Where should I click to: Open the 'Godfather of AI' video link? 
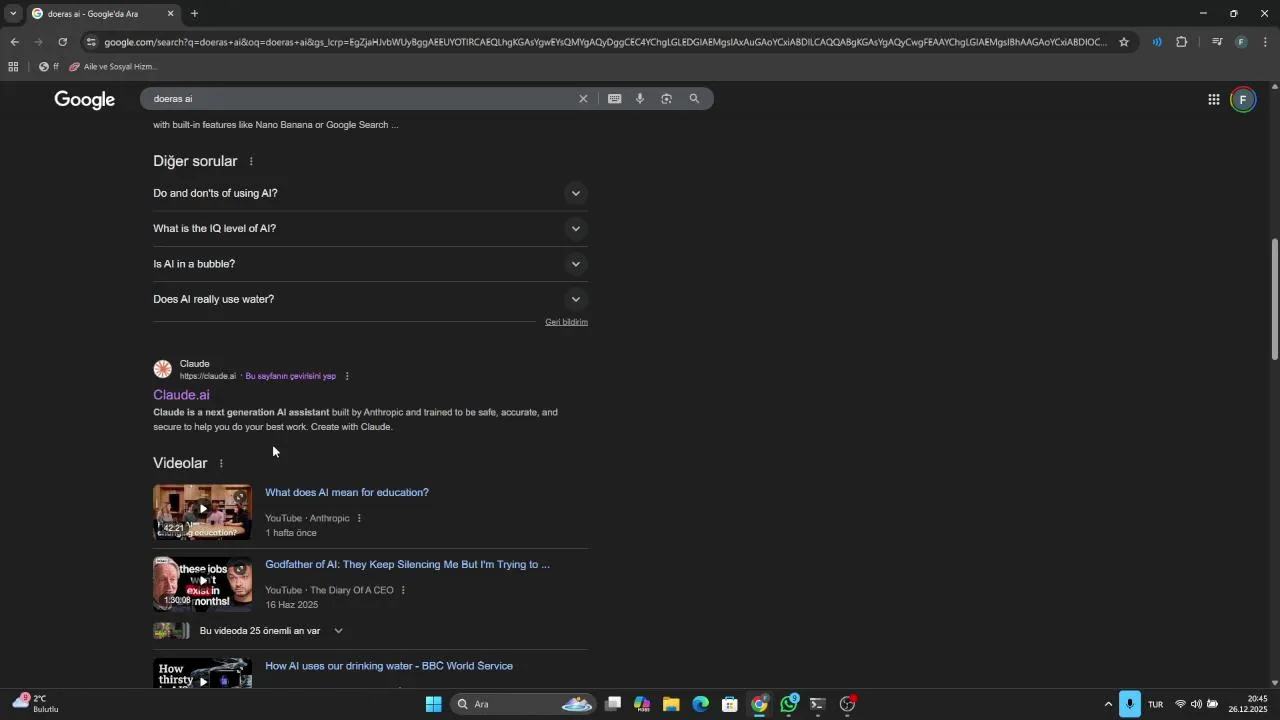(x=407, y=564)
